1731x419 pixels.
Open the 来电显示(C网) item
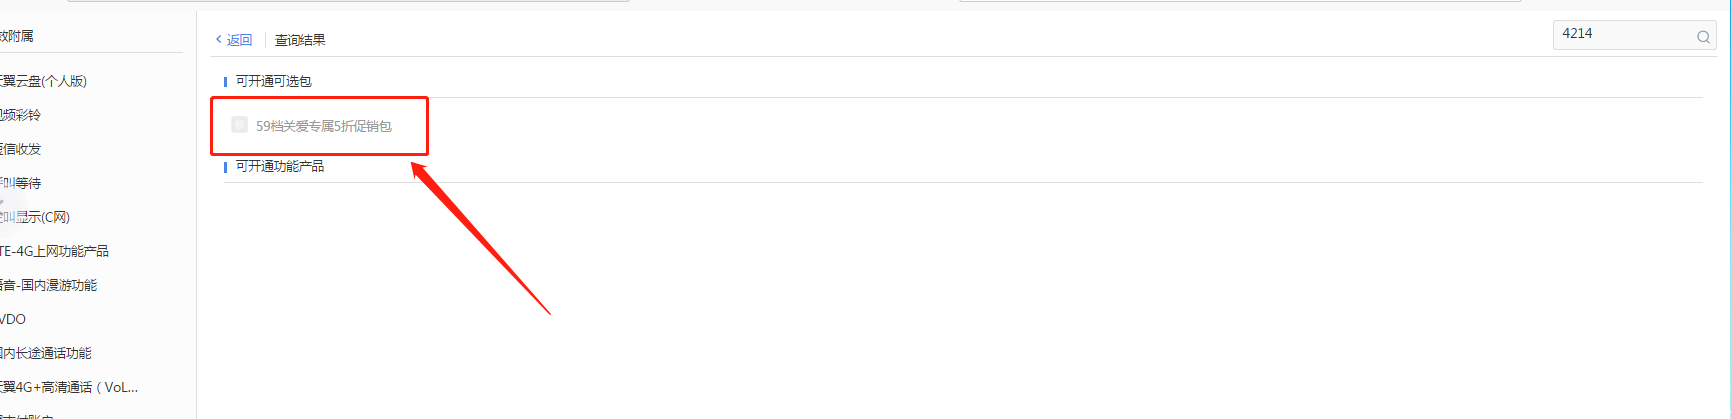[x=35, y=217]
